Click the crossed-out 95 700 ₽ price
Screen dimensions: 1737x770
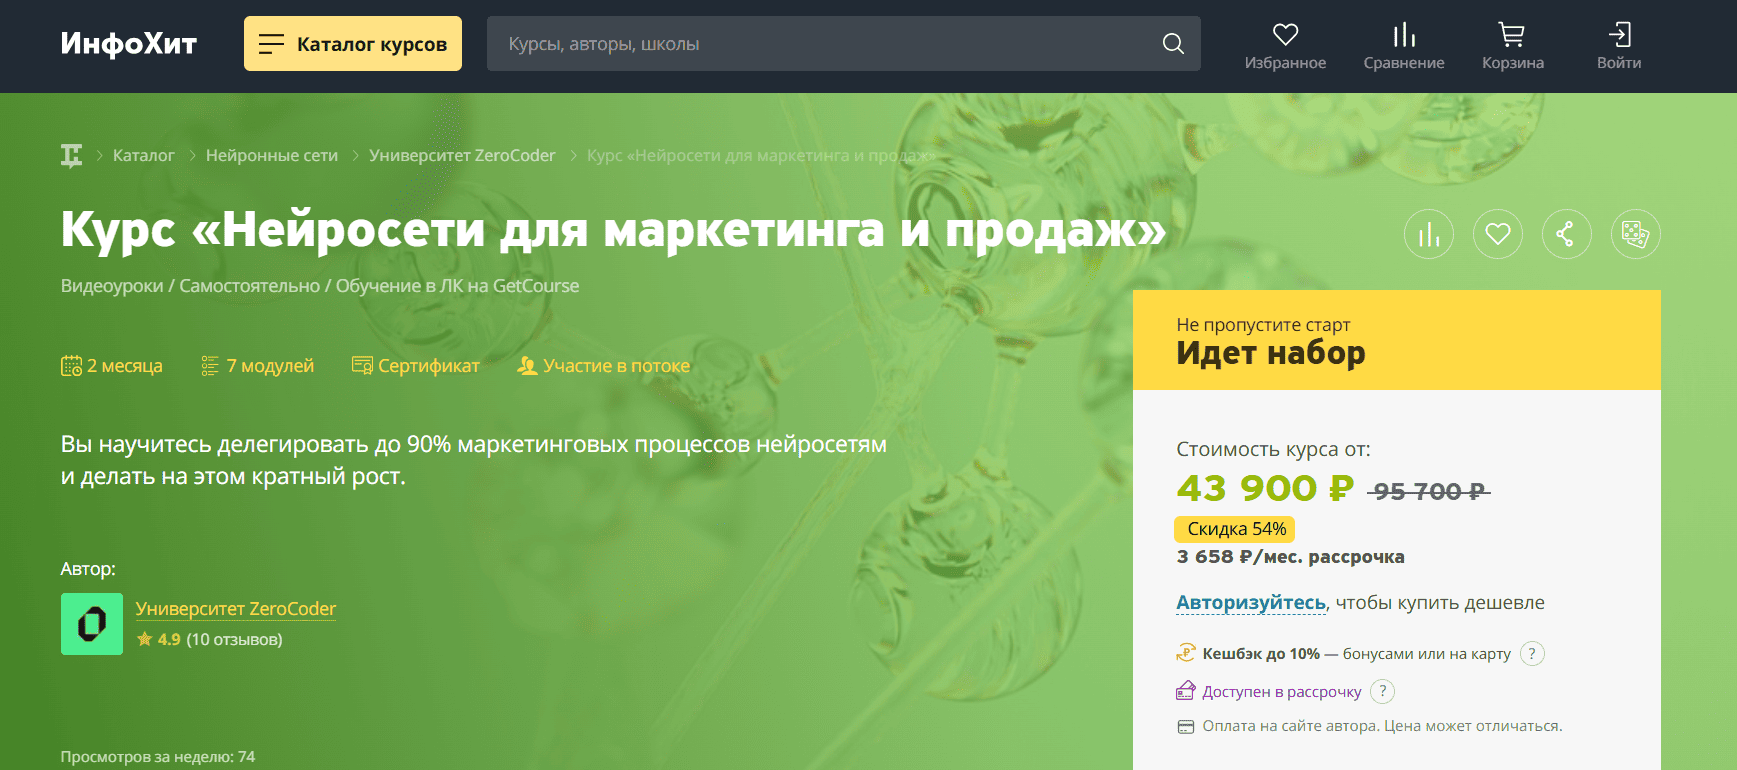coord(1429,492)
